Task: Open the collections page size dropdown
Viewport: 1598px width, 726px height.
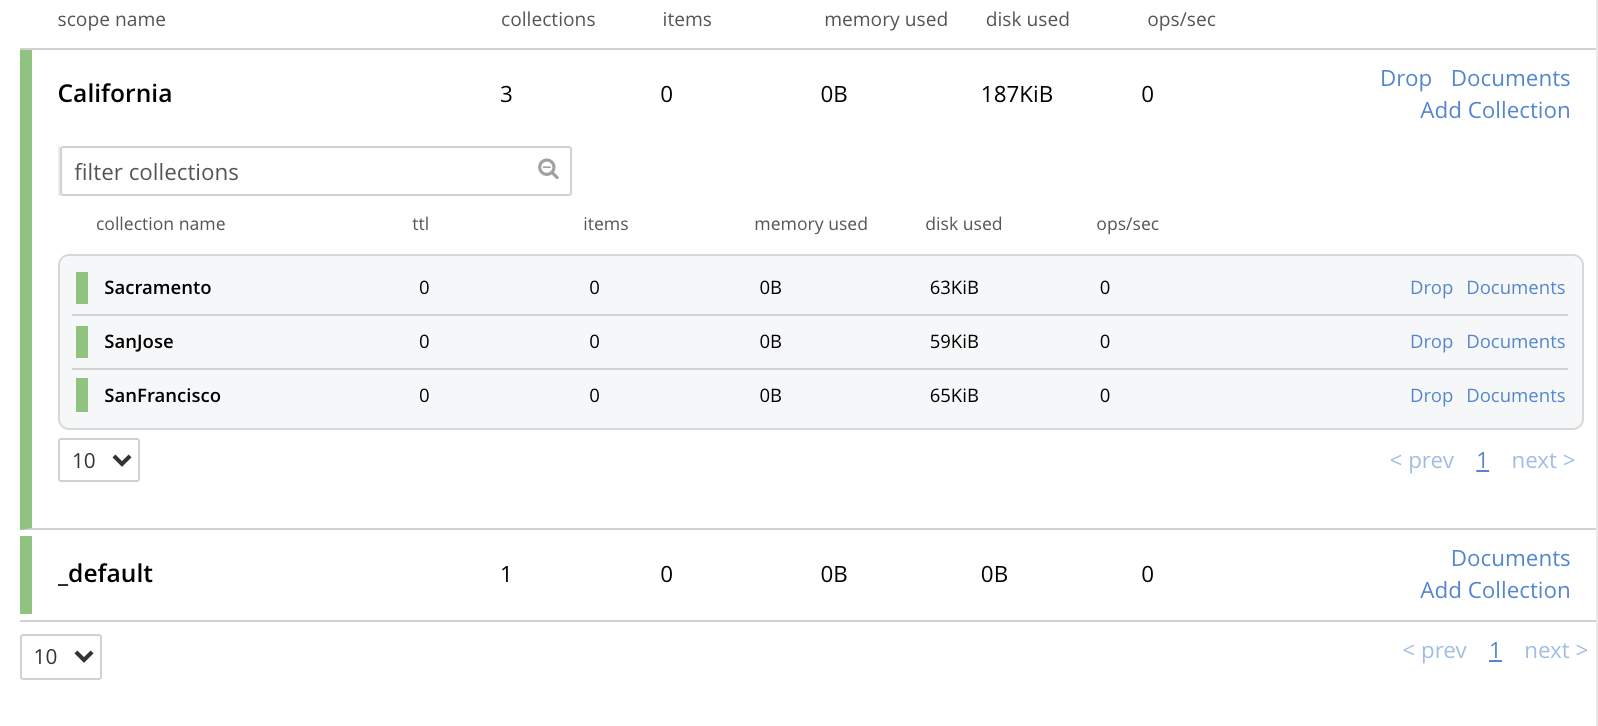Action: coord(99,461)
